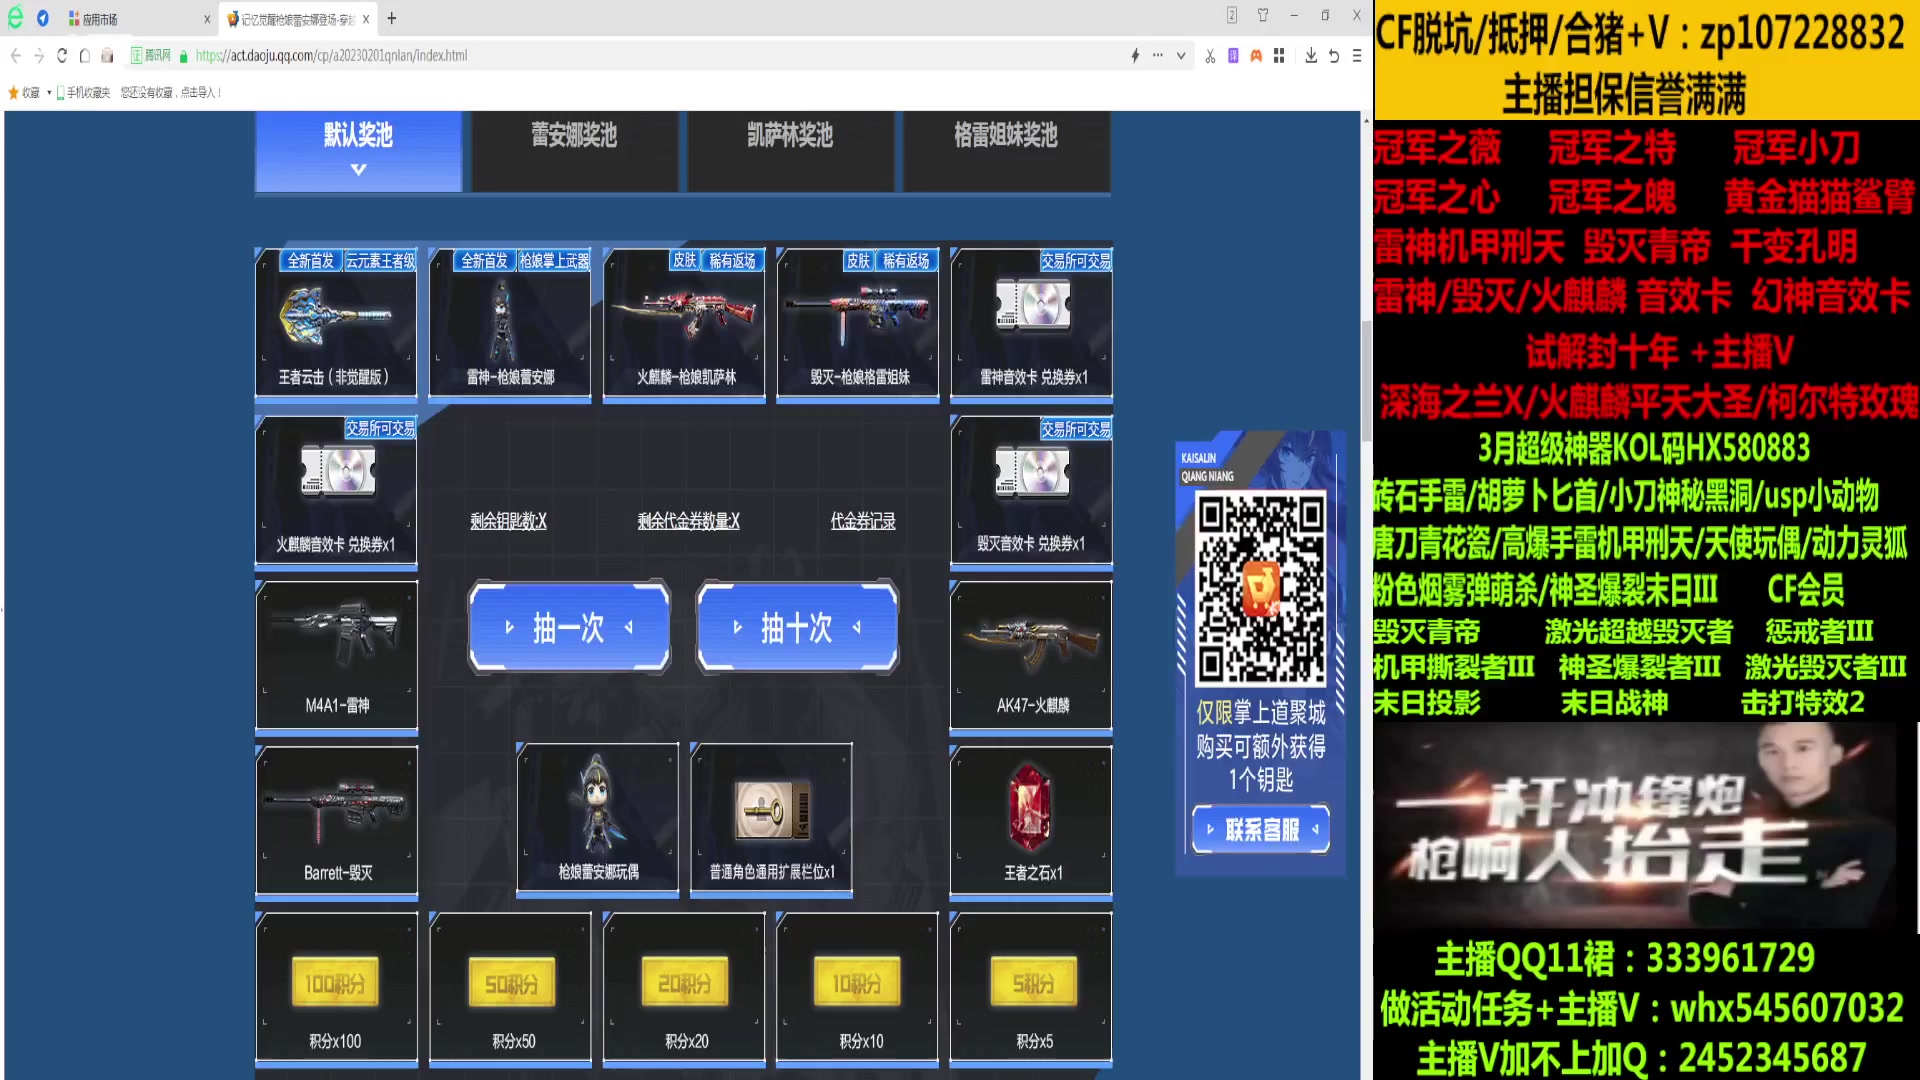Image resolution: width=1920 pixels, height=1080 pixels.
Task: Click the 雷神-枪娘蕾安娜 prize card
Action: tap(510, 323)
